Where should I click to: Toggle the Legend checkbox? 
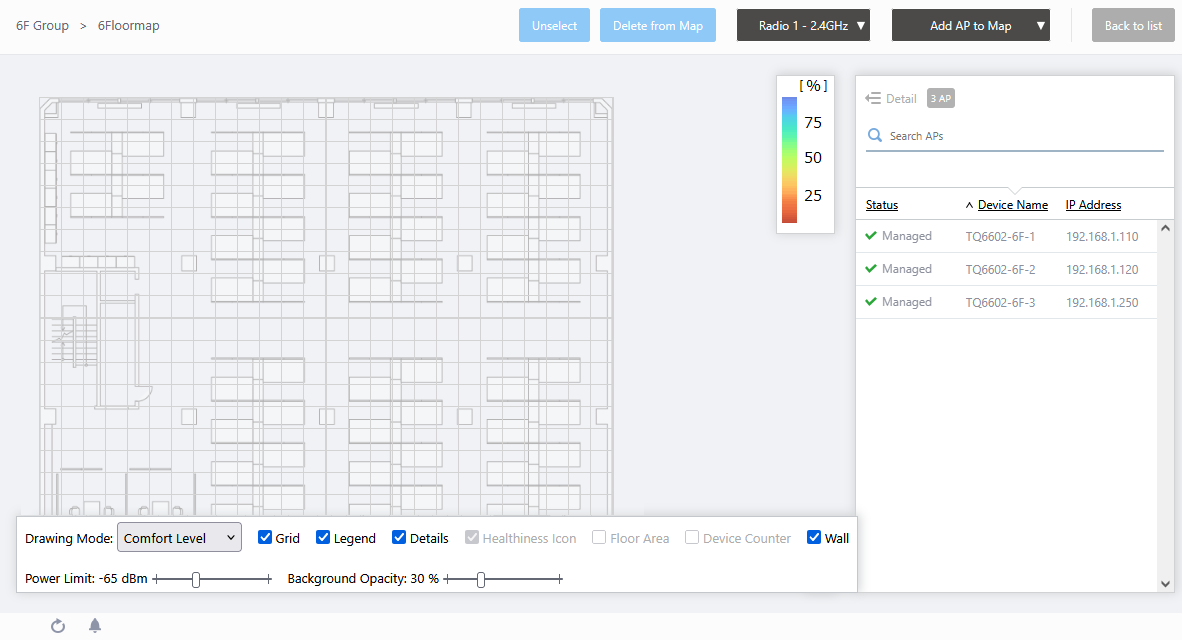[x=323, y=538]
